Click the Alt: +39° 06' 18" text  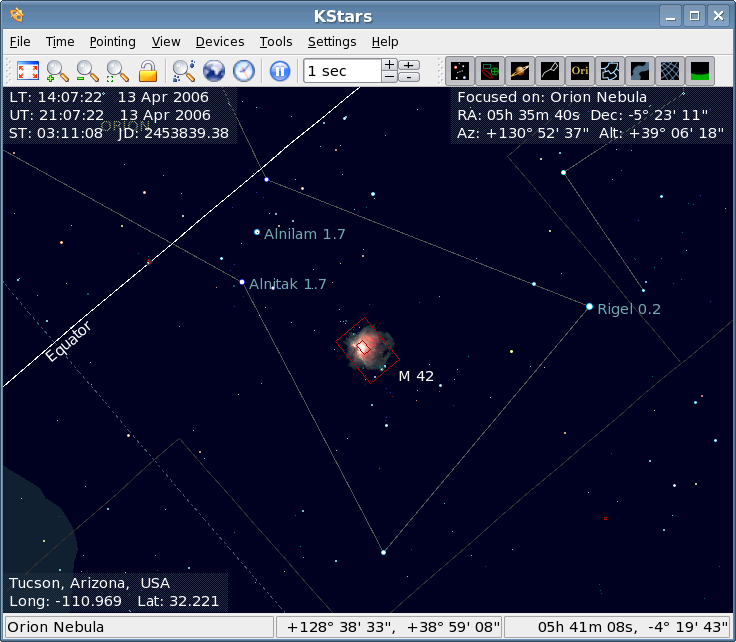click(661, 133)
